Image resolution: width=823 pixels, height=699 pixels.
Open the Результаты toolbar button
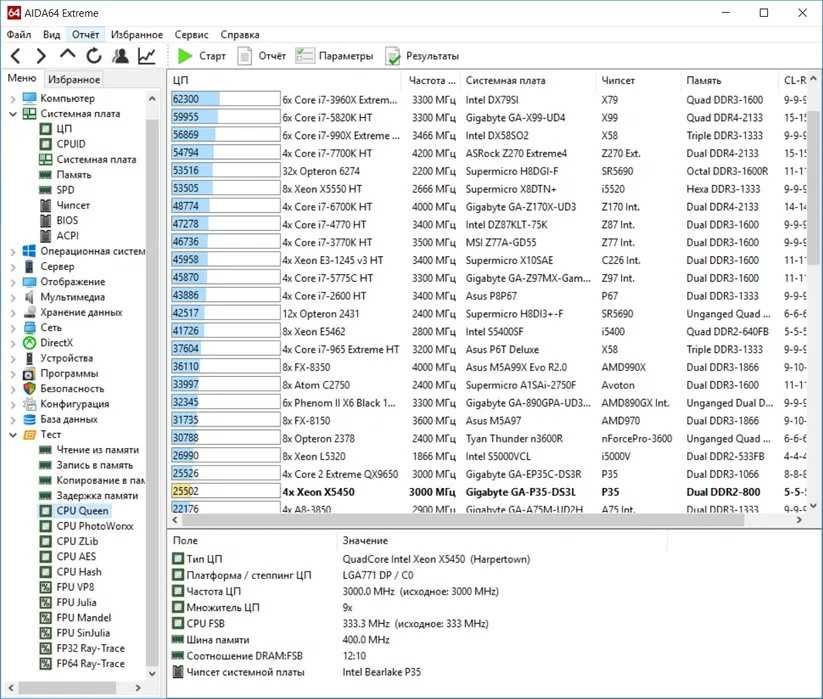[x=422, y=56]
